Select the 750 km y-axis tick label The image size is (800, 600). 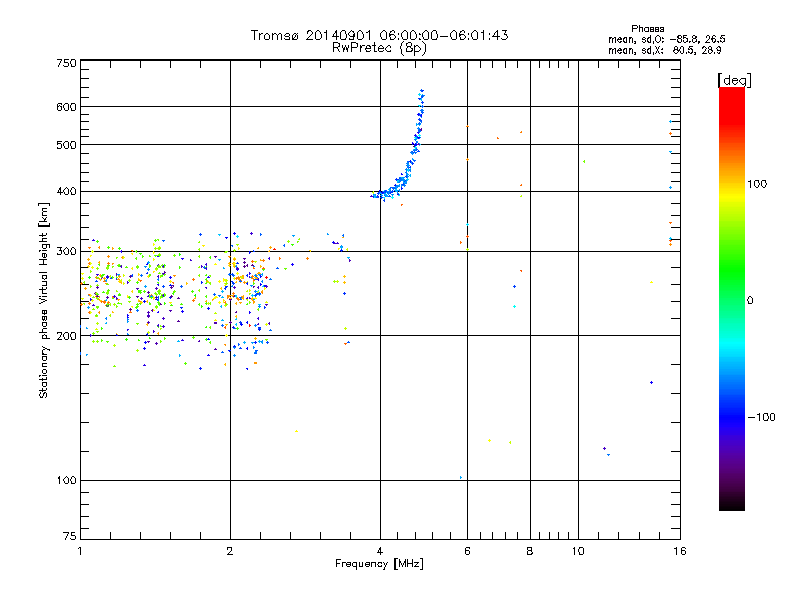(65, 63)
